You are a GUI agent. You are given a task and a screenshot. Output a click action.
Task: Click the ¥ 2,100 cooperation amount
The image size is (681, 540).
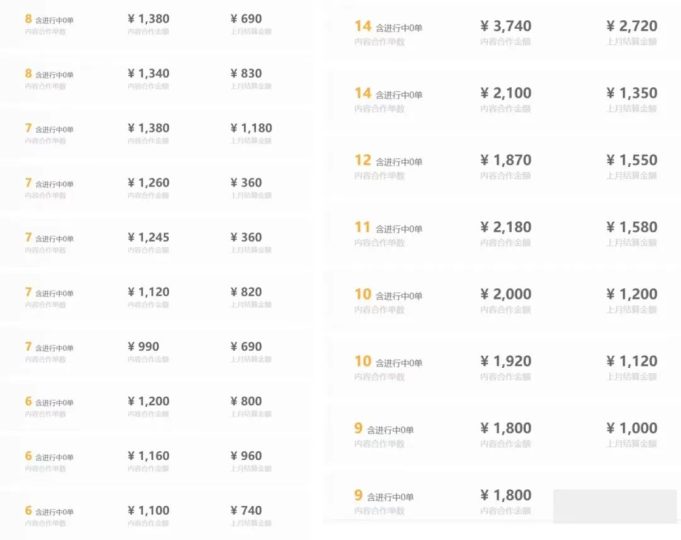click(x=506, y=93)
